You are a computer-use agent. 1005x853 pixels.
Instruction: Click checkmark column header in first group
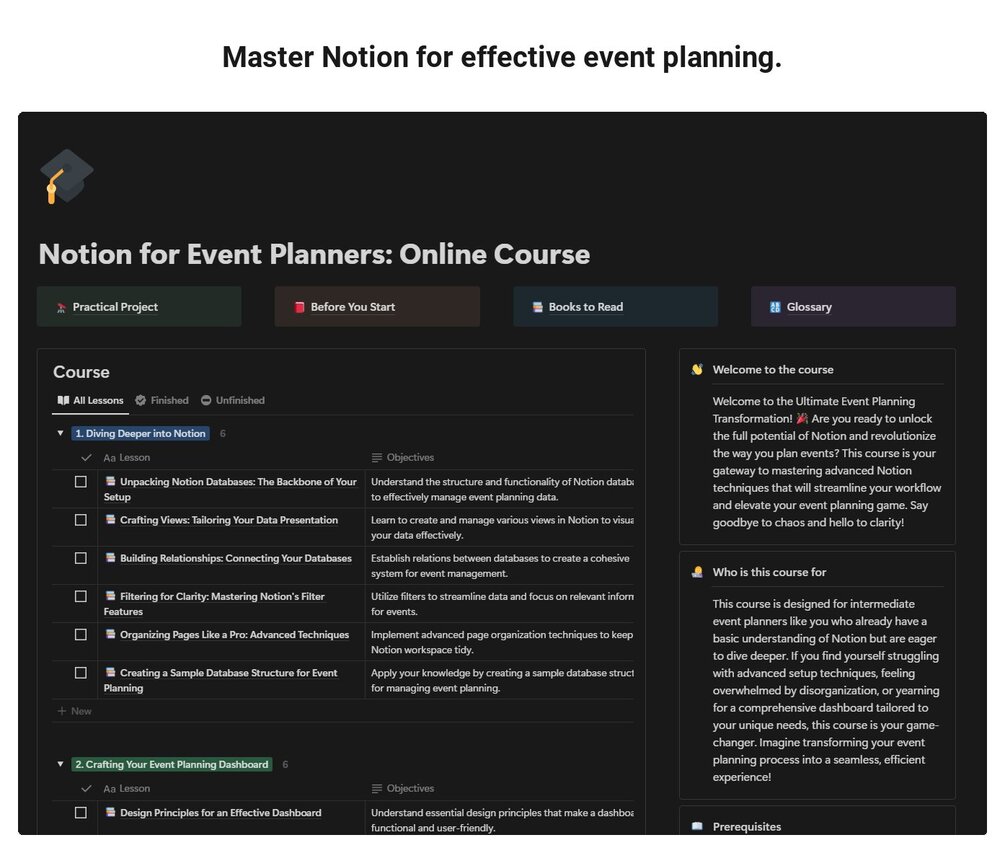[x=87, y=458]
